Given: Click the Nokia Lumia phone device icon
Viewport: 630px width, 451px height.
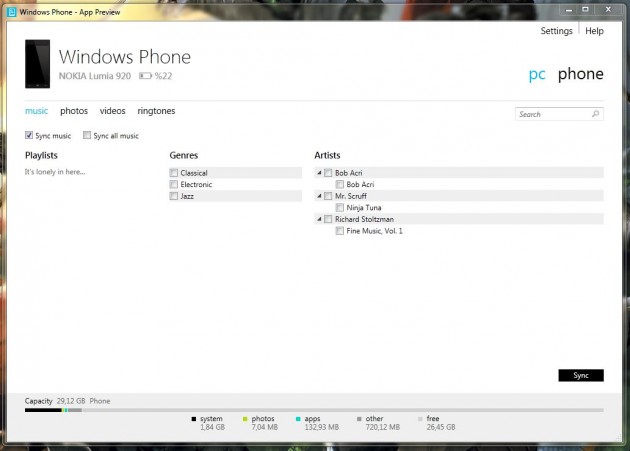Looking at the screenshot, I should coord(37,64).
